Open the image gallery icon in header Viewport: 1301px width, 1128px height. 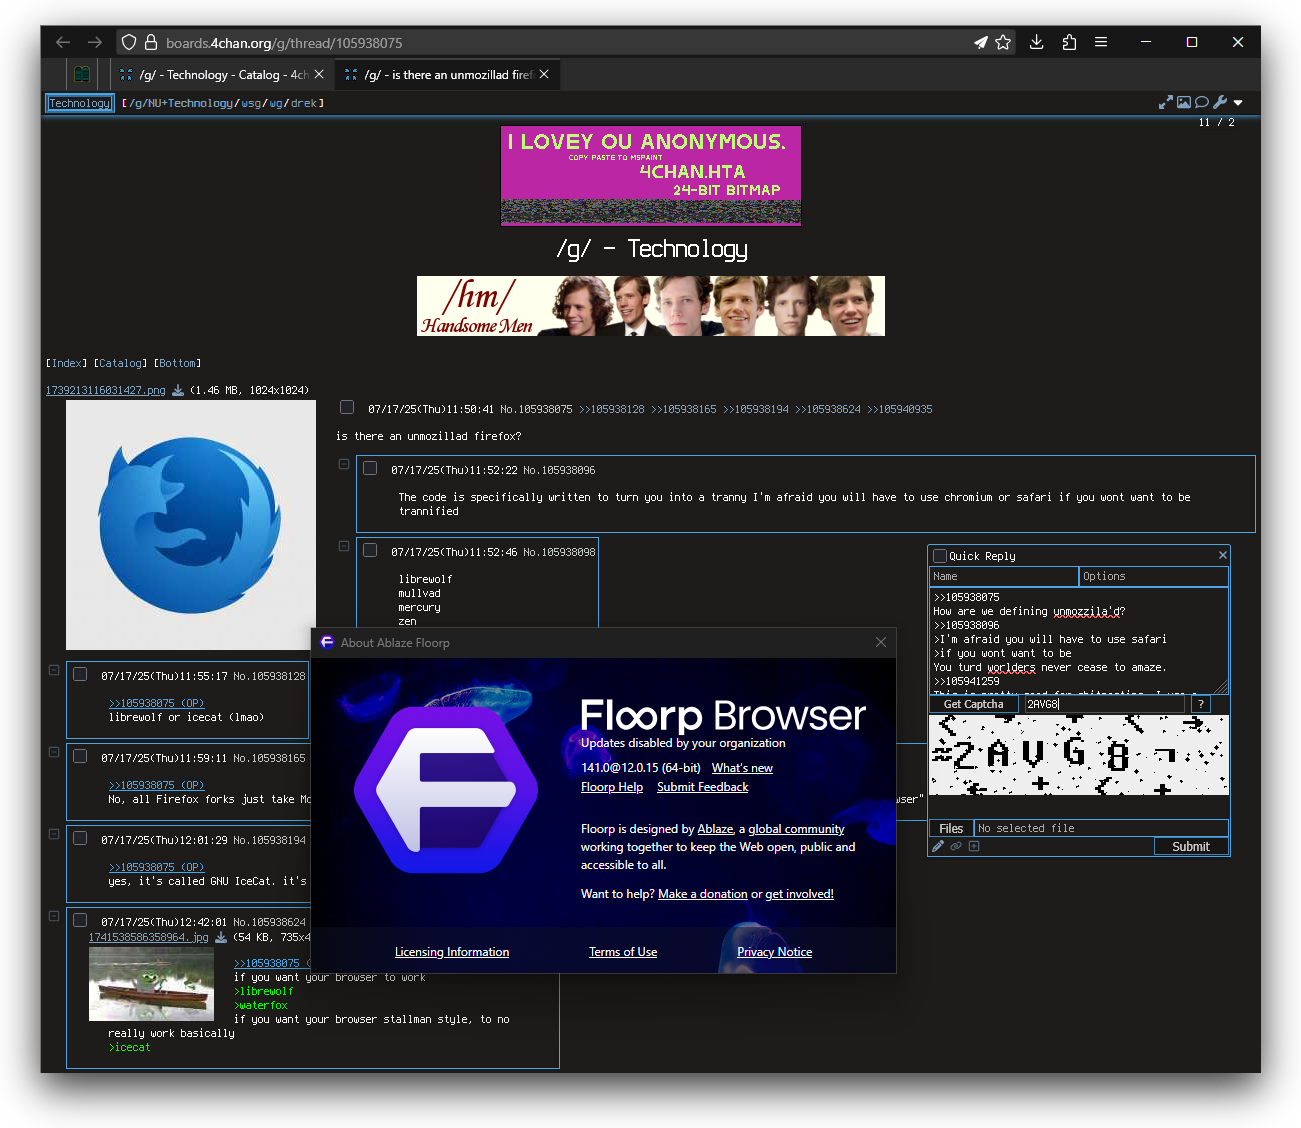pyautogui.click(x=1184, y=102)
